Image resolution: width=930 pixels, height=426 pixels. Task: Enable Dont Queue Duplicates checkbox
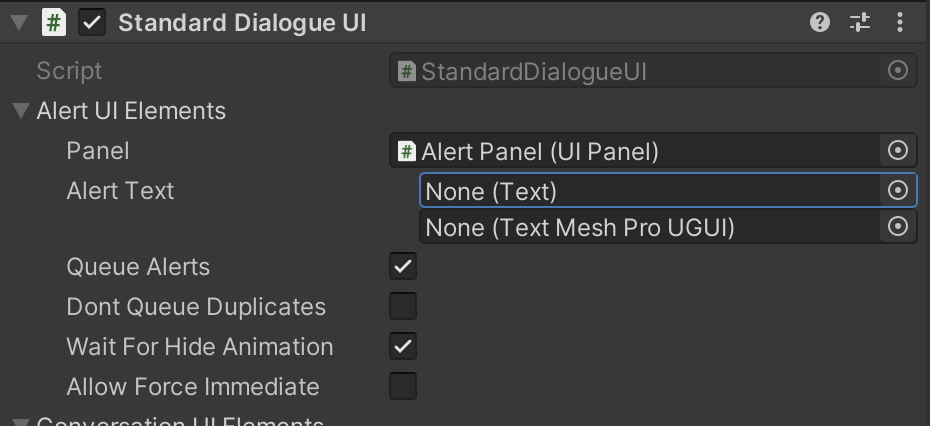click(403, 306)
